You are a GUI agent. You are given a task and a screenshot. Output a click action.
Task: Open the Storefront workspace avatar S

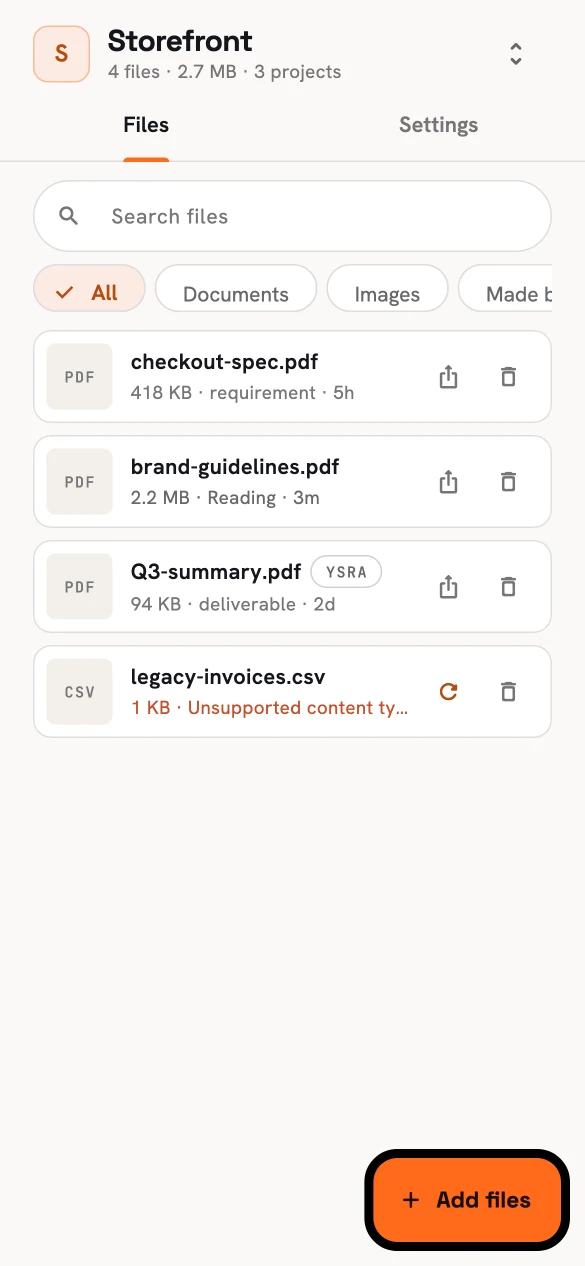tap(61, 54)
